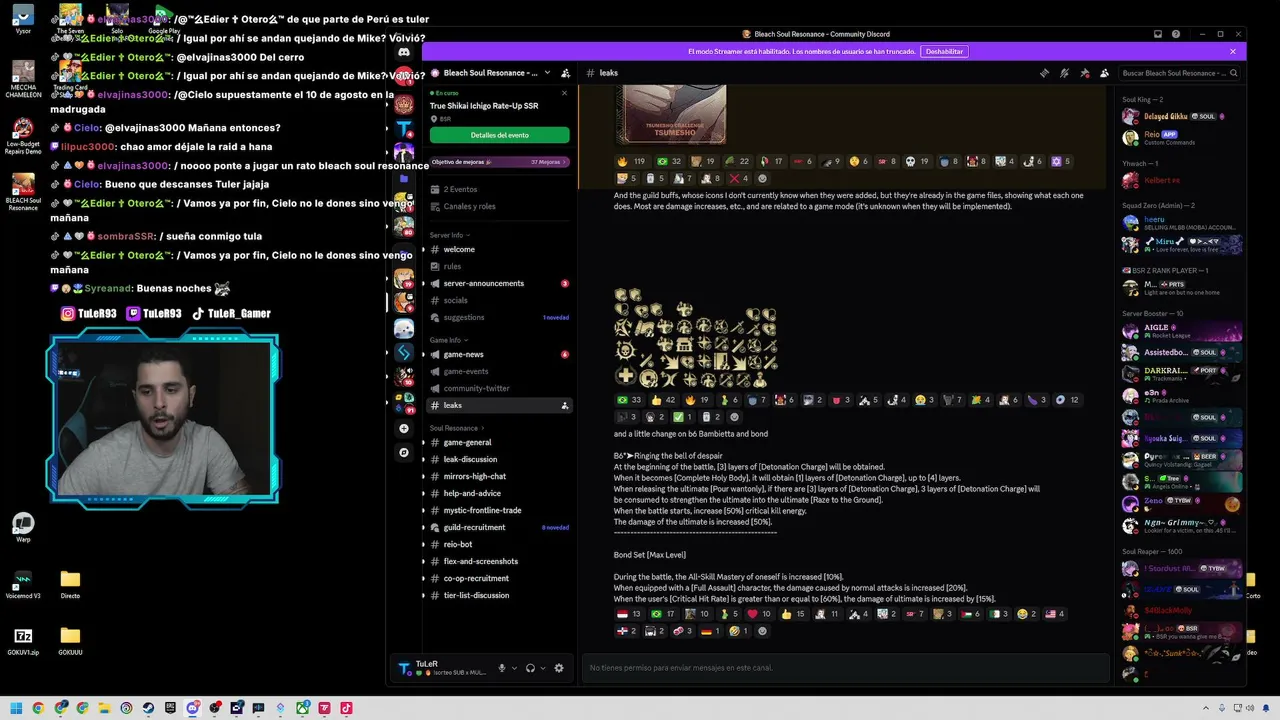Click Deshabilitar streamer mode button
The image size is (1280, 720).
tap(944, 51)
